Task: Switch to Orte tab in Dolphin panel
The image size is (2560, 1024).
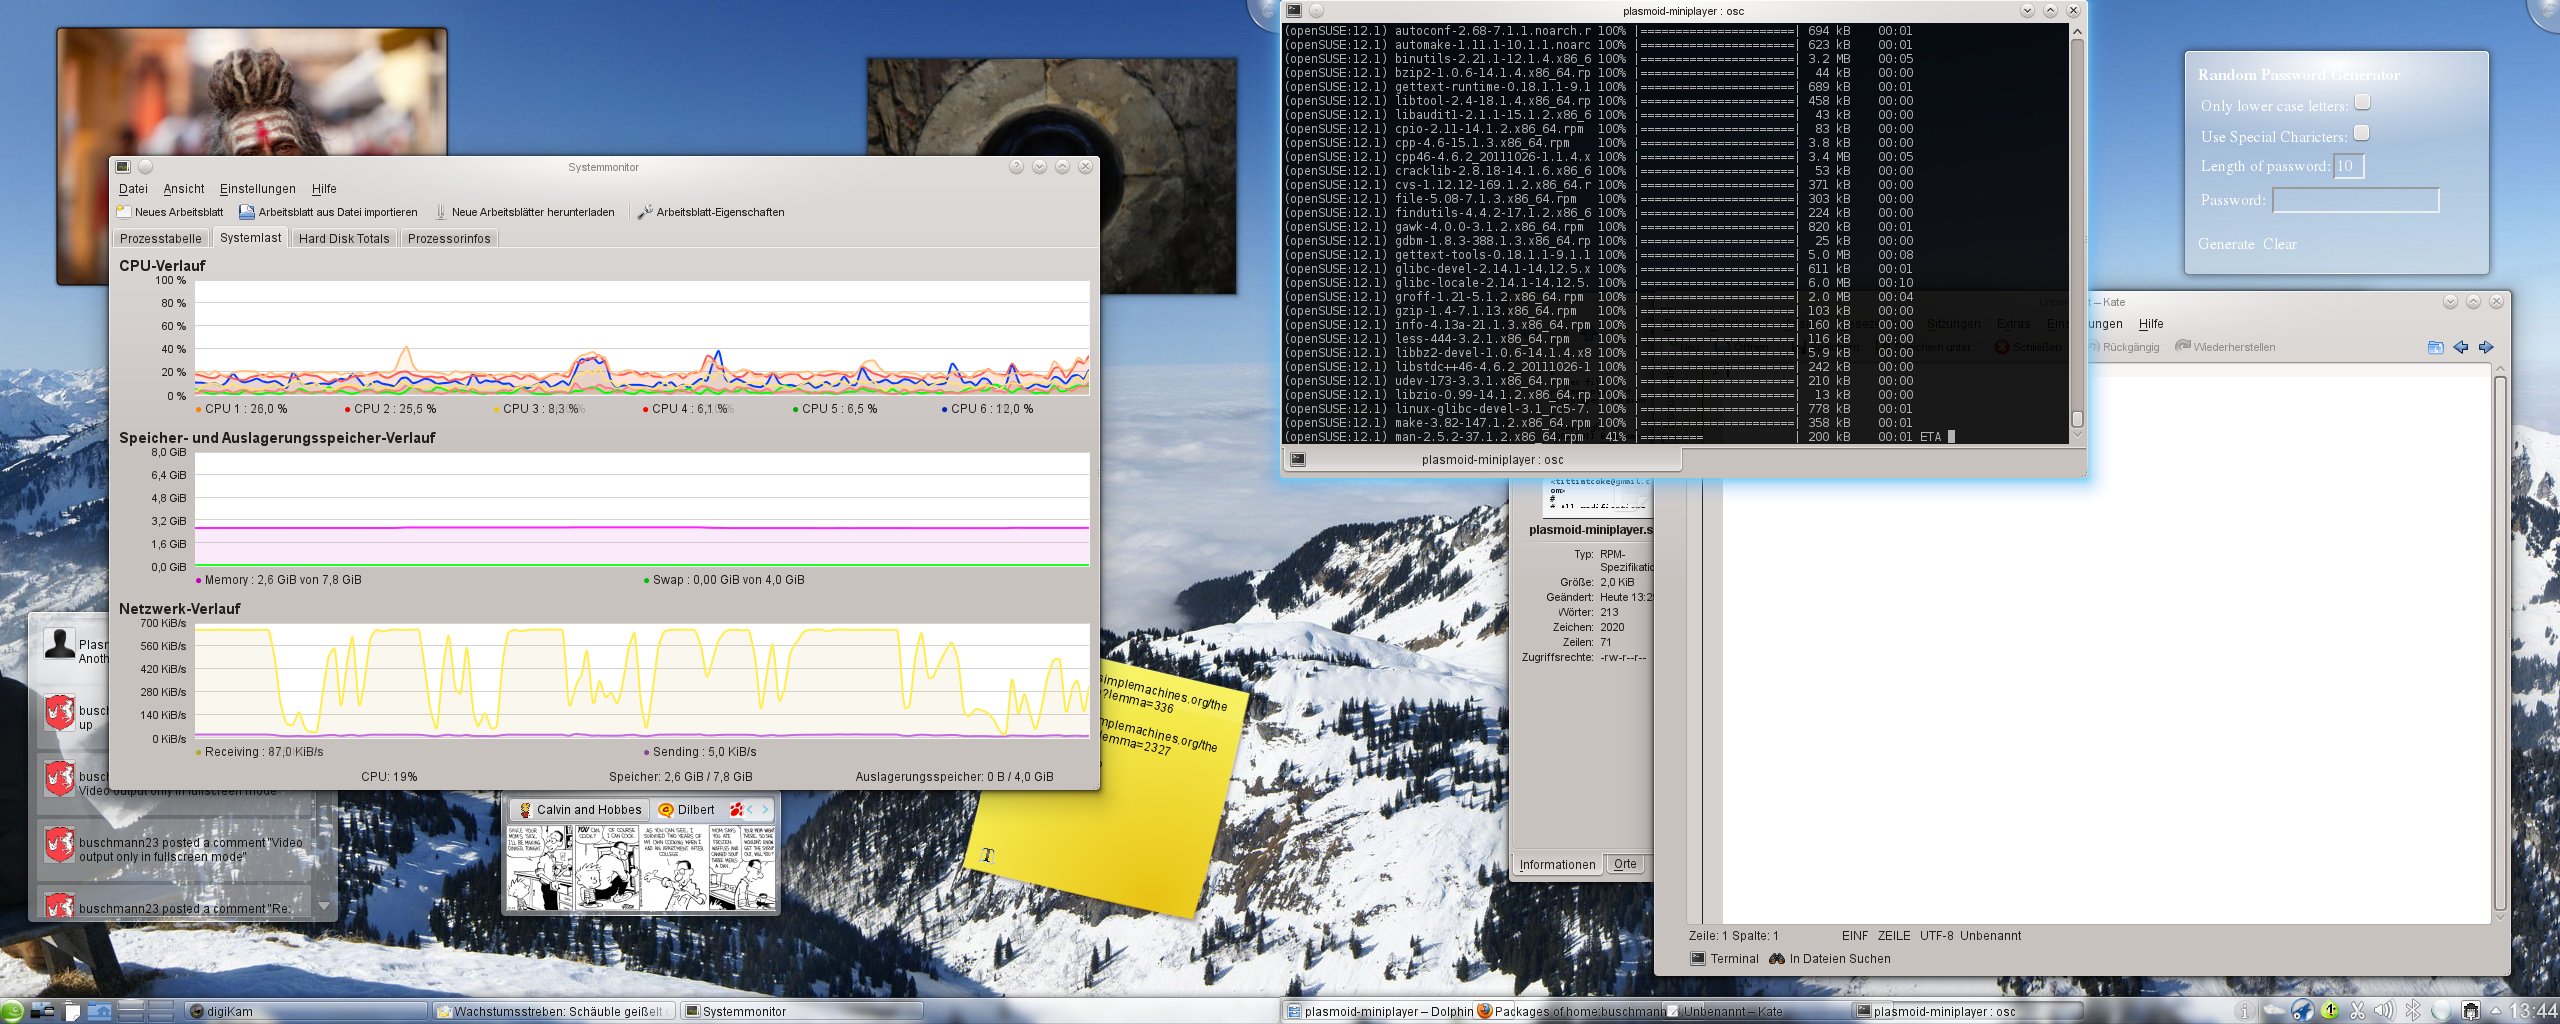Action: coord(1625,864)
